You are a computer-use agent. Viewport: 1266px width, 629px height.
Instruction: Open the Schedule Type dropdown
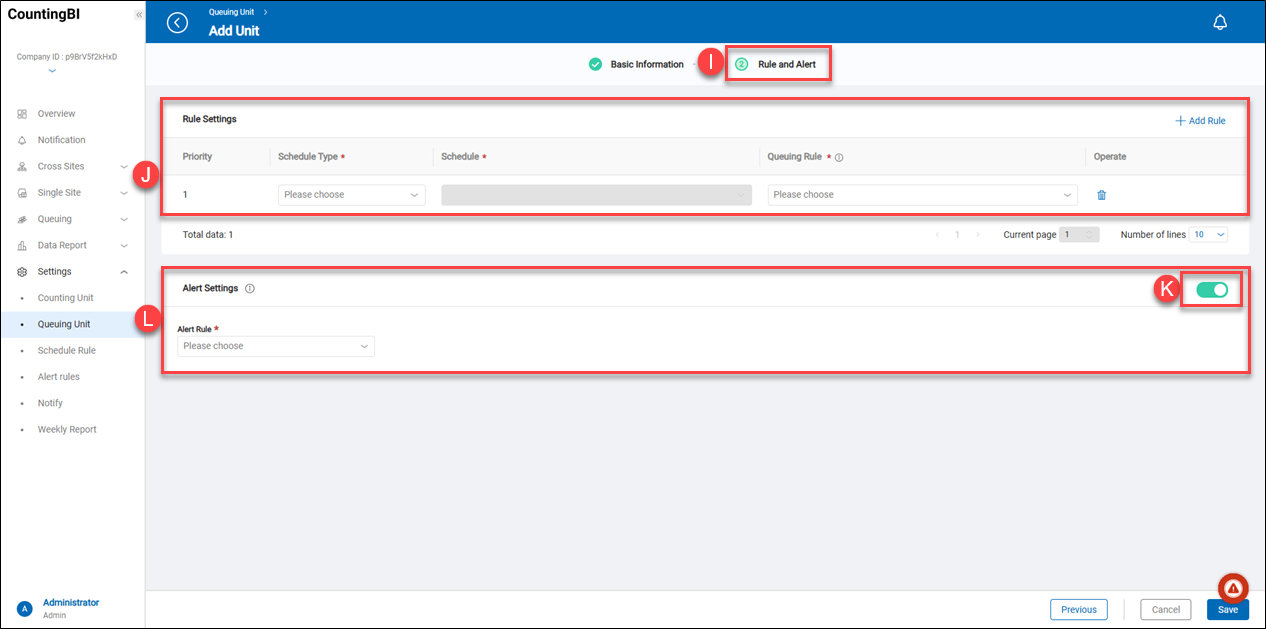(351, 195)
